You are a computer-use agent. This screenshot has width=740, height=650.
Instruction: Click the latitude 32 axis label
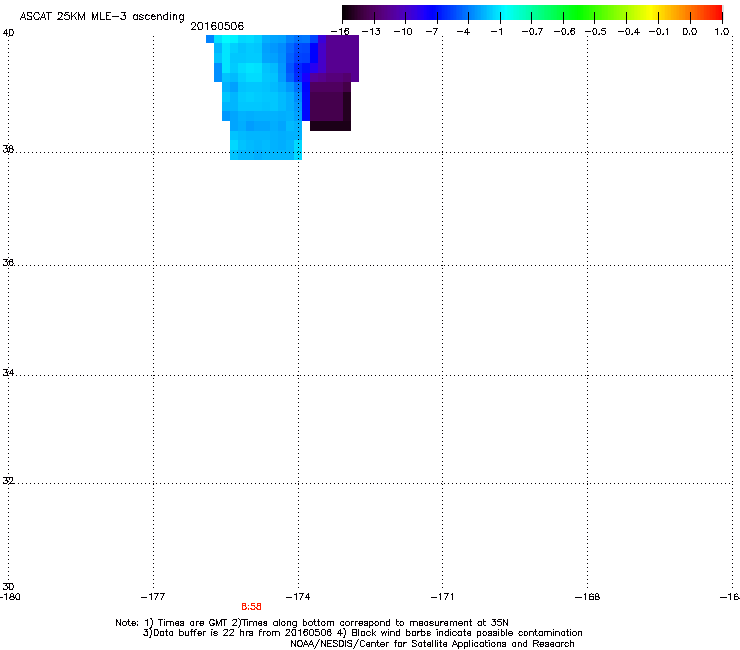[x=8, y=481]
